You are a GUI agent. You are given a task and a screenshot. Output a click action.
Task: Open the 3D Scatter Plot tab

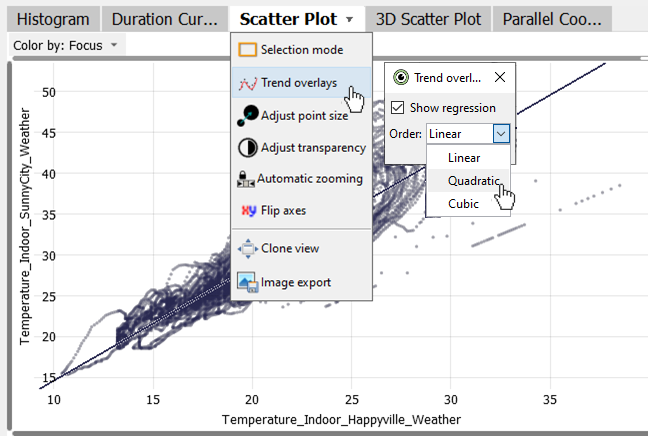tap(428, 19)
